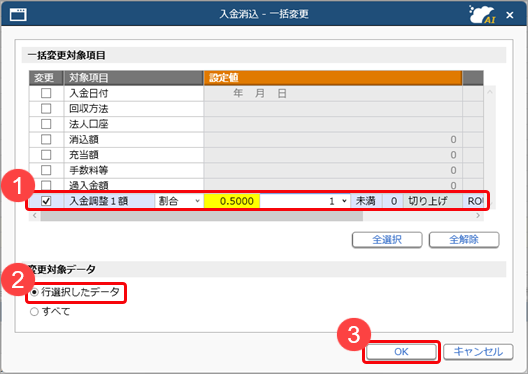528x374 pixels.
Task: Check the 消込額 checkbox
Action: [46, 139]
